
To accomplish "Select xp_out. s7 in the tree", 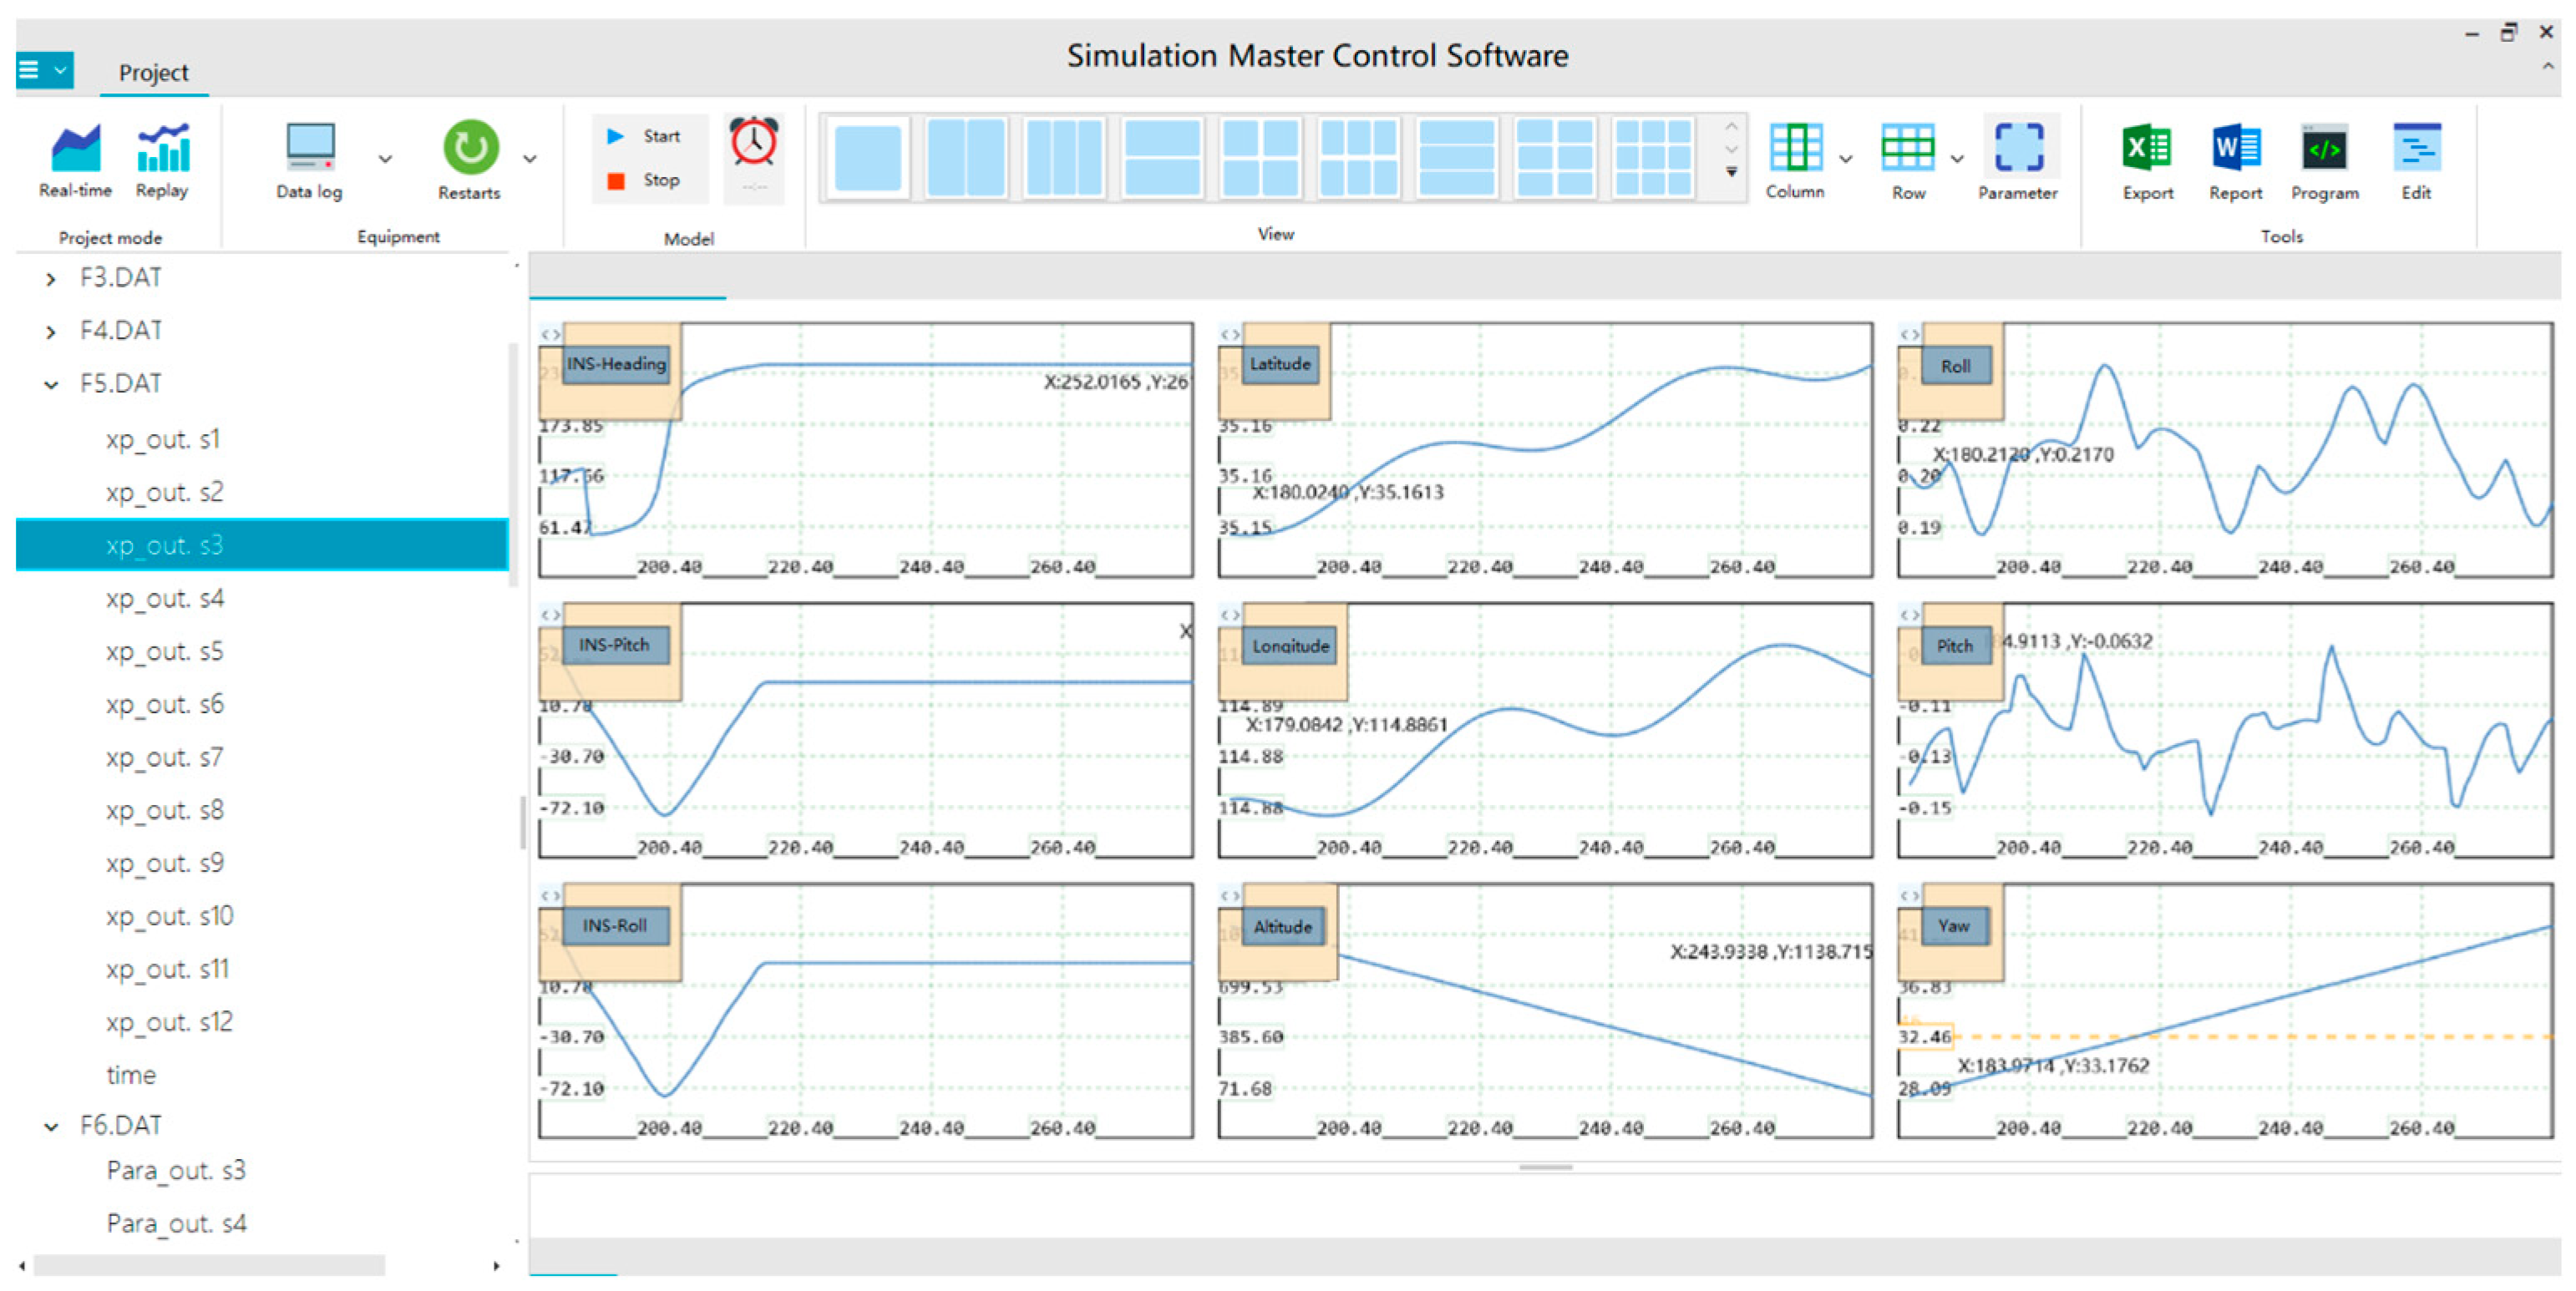I will coord(165,758).
